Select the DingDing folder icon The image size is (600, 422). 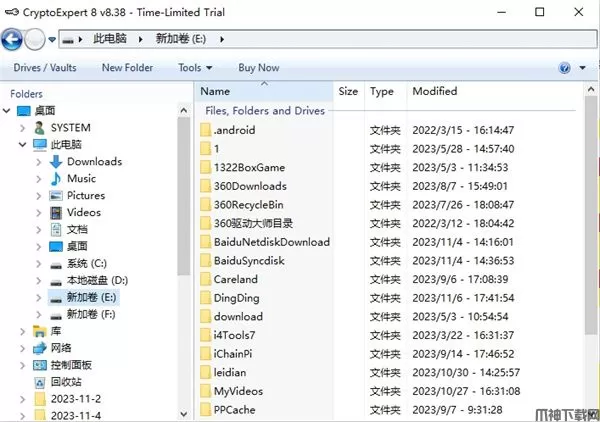pyautogui.click(x=205, y=298)
